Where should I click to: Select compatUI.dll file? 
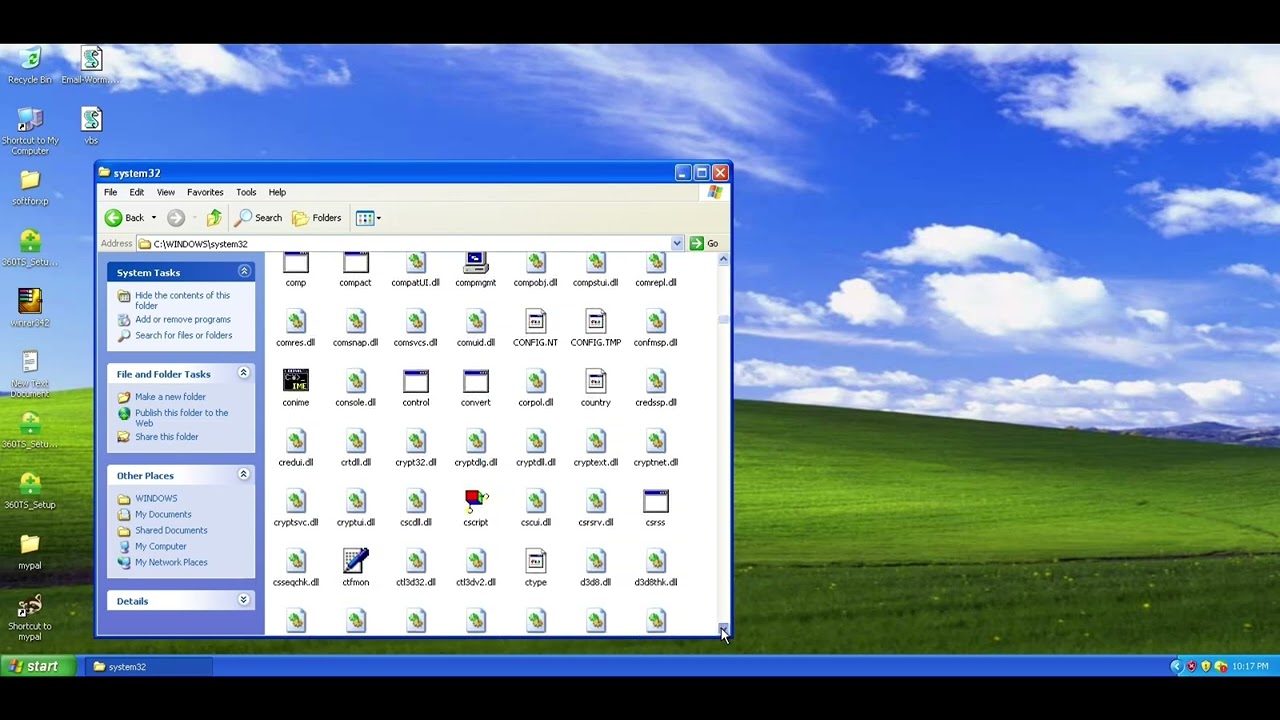pyautogui.click(x=415, y=270)
